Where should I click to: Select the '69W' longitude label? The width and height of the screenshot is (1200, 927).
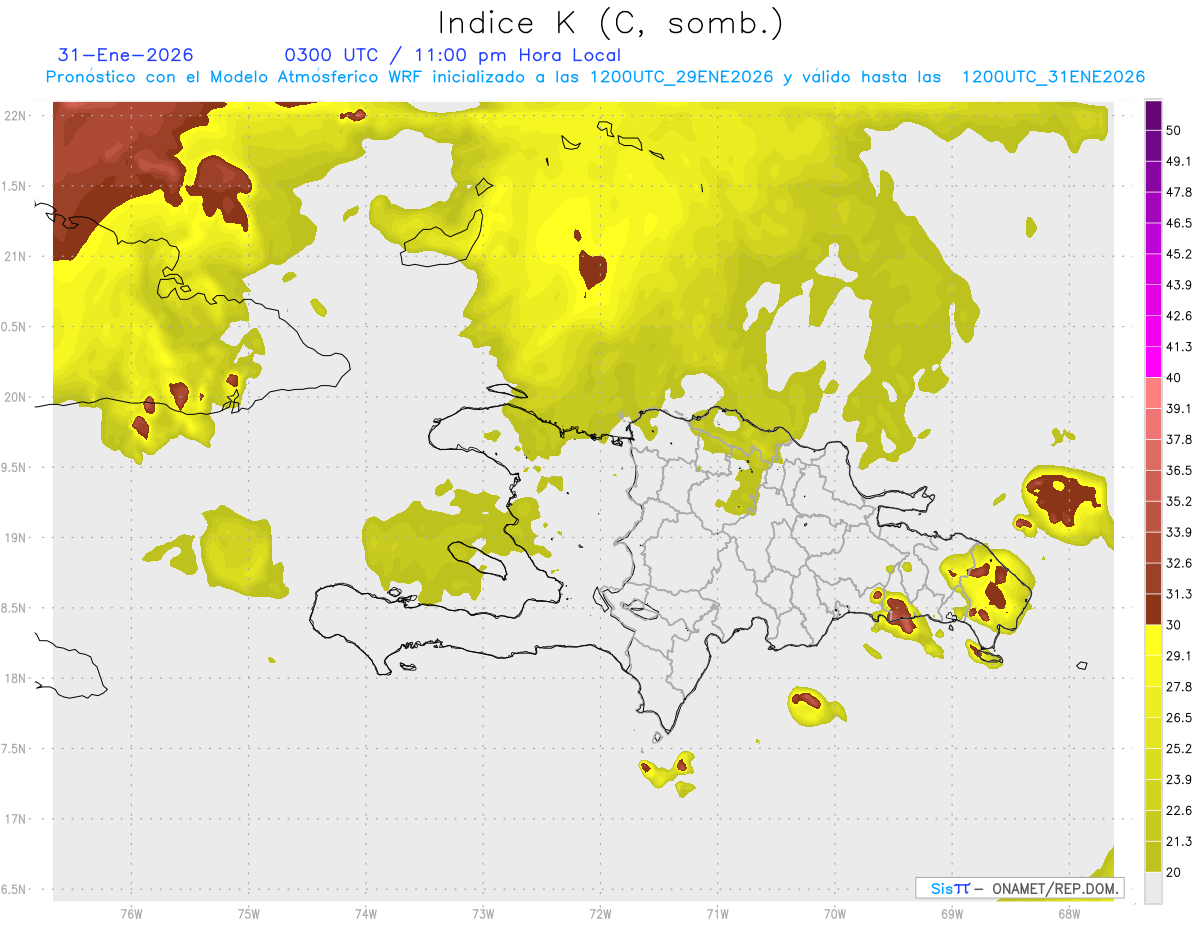[x=951, y=913]
